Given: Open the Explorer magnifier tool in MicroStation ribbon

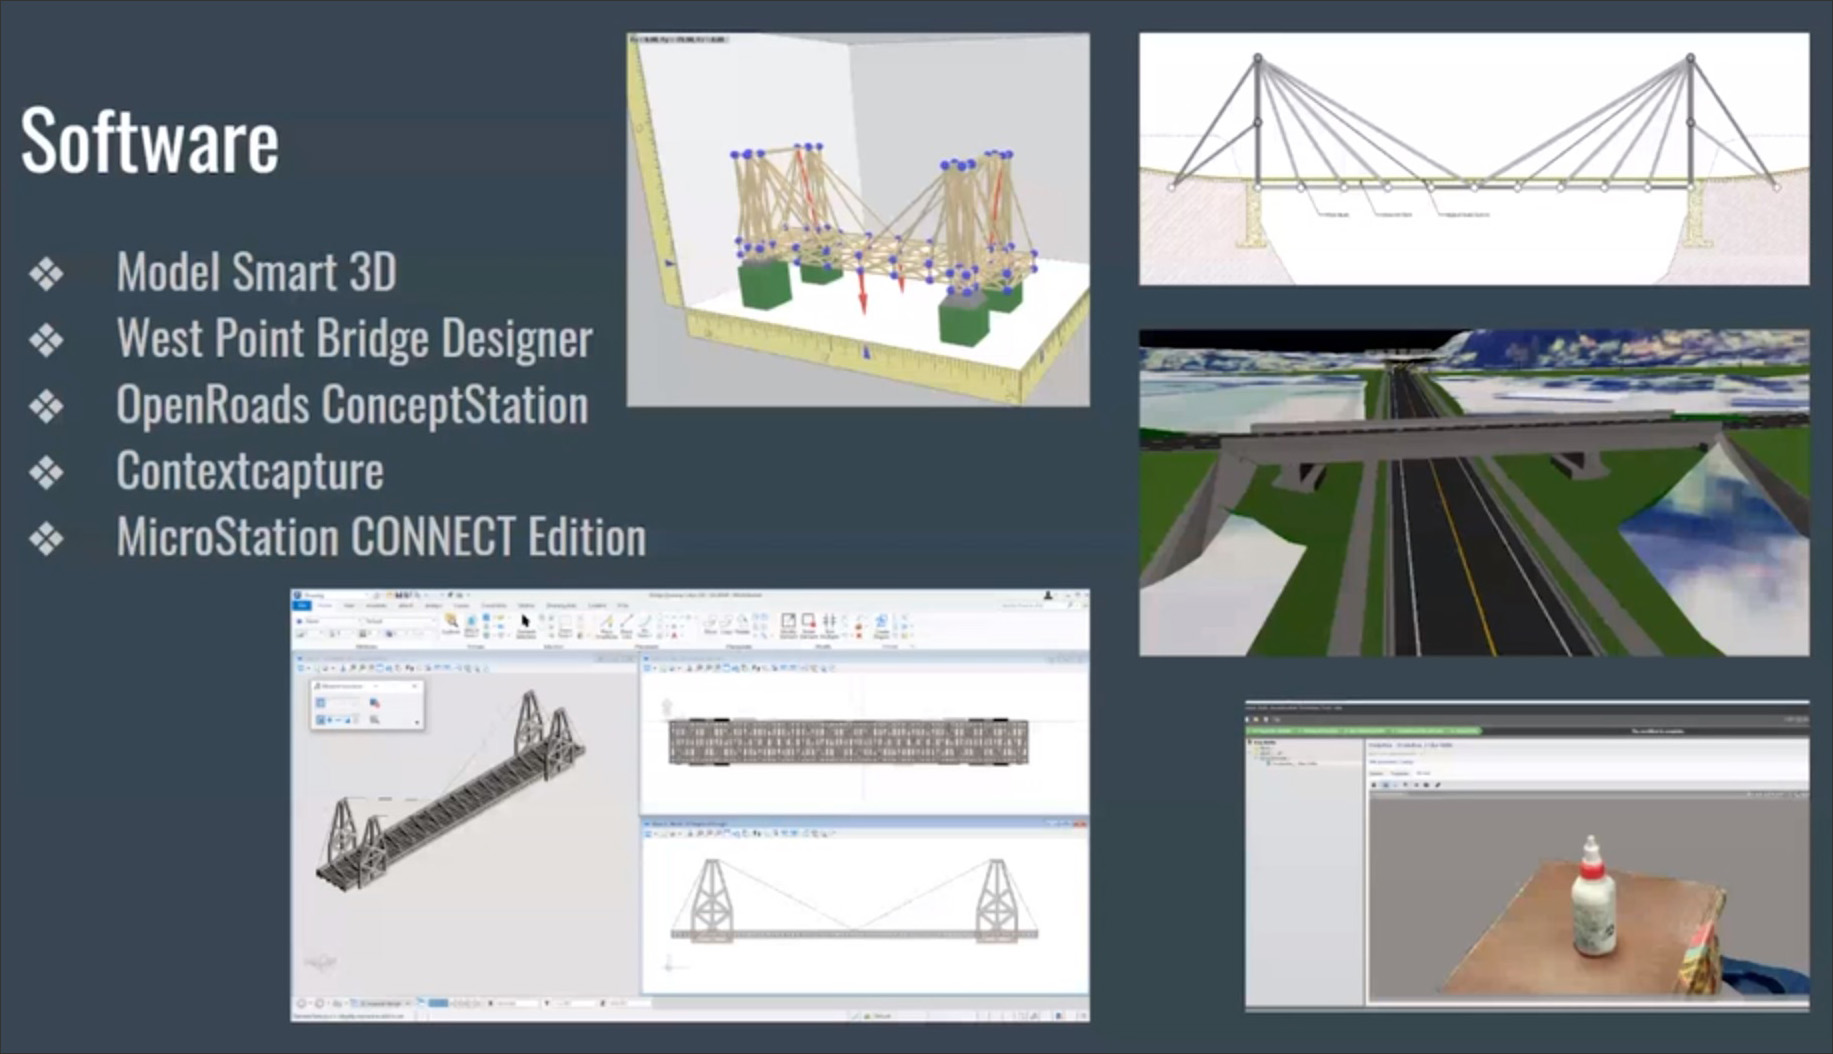Looking at the screenshot, I should coord(451,624).
